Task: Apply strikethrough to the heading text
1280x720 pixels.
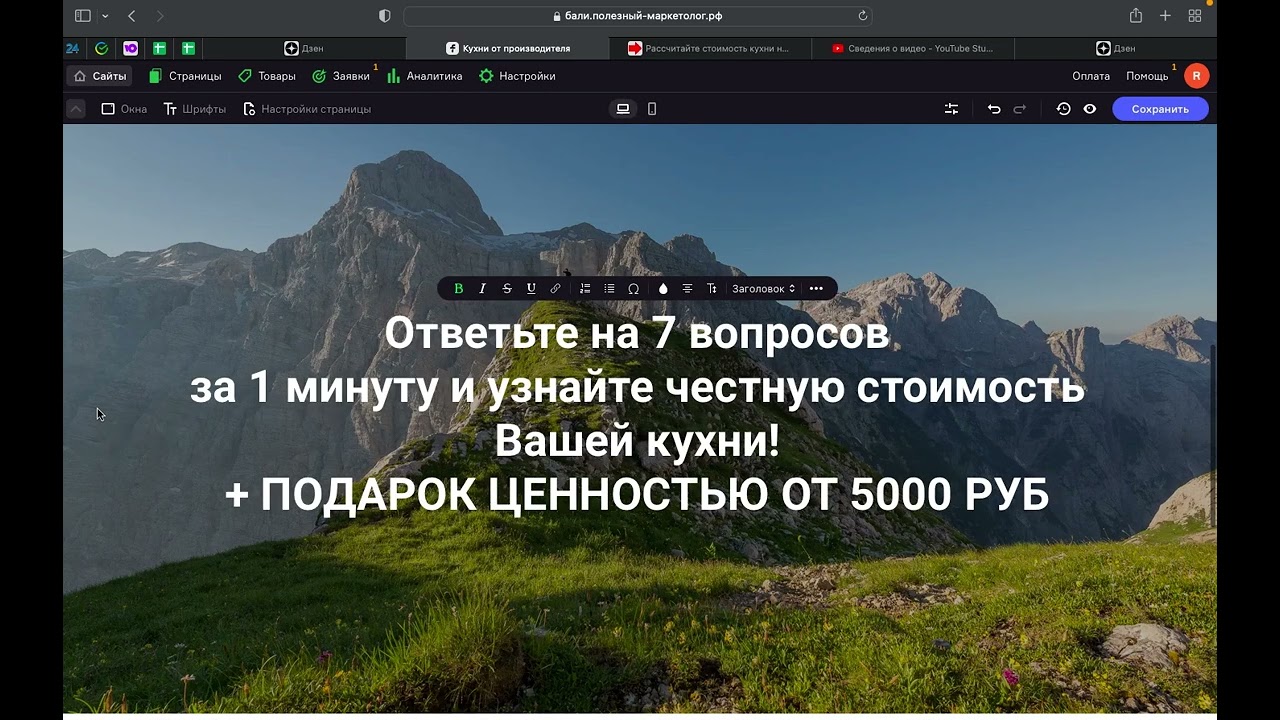Action: pyautogui.click(x=507, y=289)
